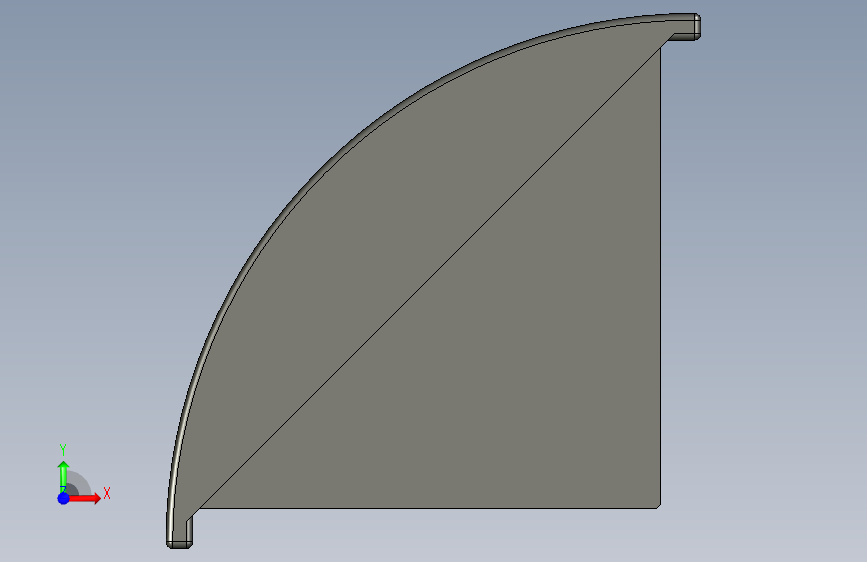Click the blue Z axis origin dot
The image size is (867, 562).
(63, 498)
